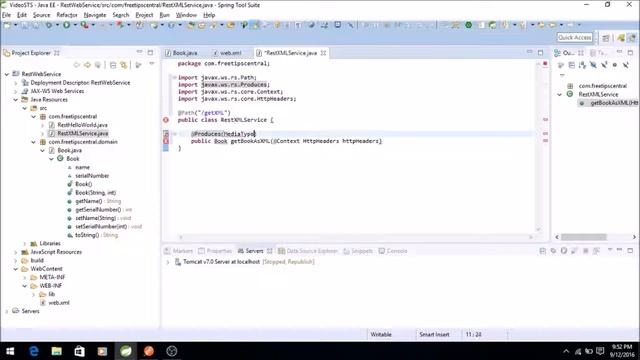This screenshot has width=640, height=360.
Task: Minimize the Project Explorer panel
Action: tap(140, 52)
